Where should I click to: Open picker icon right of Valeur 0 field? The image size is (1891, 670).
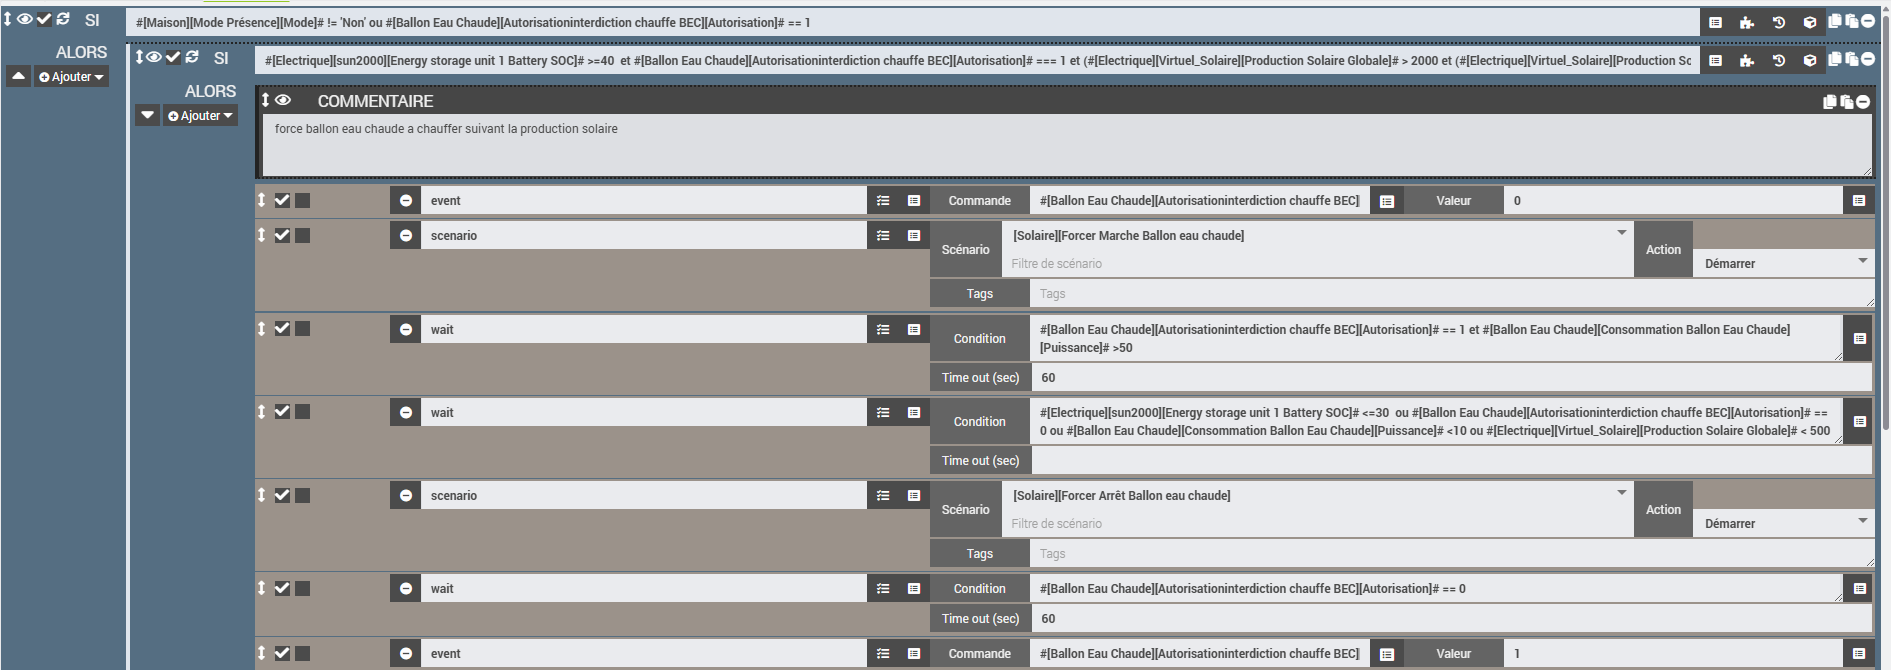pyautogui.click(x=1858, y=200)
